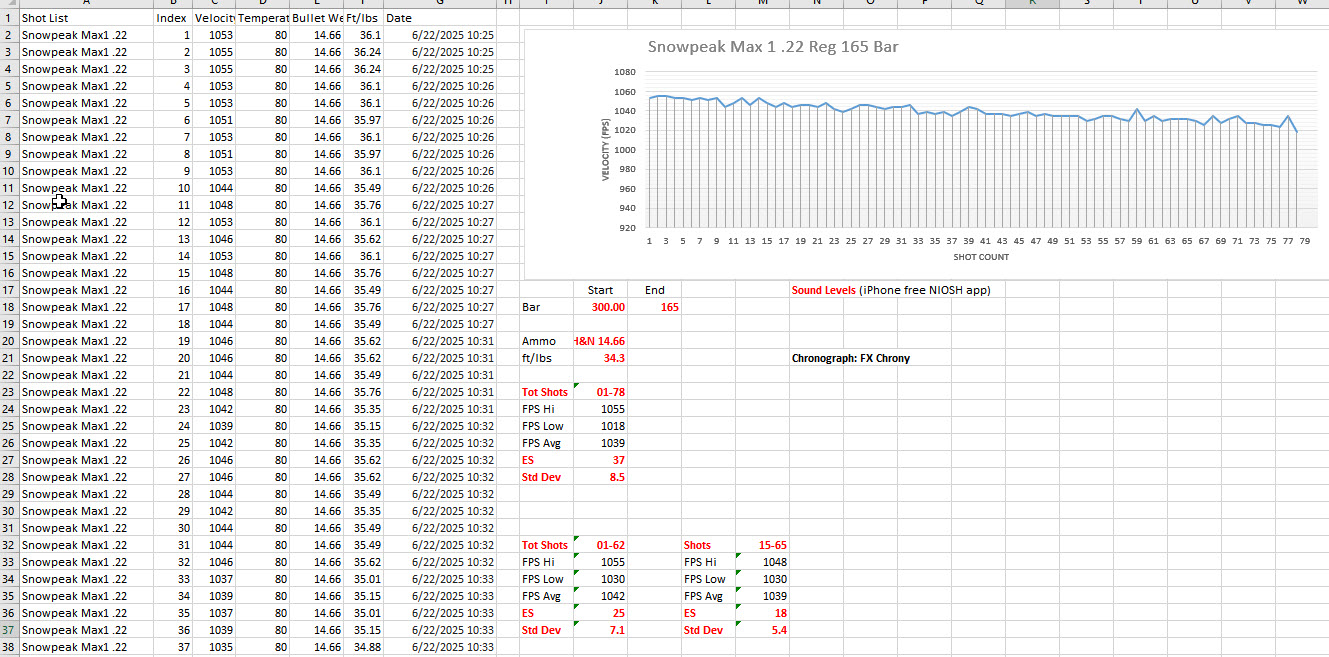Select row 38 using its row header
This screenshot has height=657, width=1329.
tap(8, 647)
